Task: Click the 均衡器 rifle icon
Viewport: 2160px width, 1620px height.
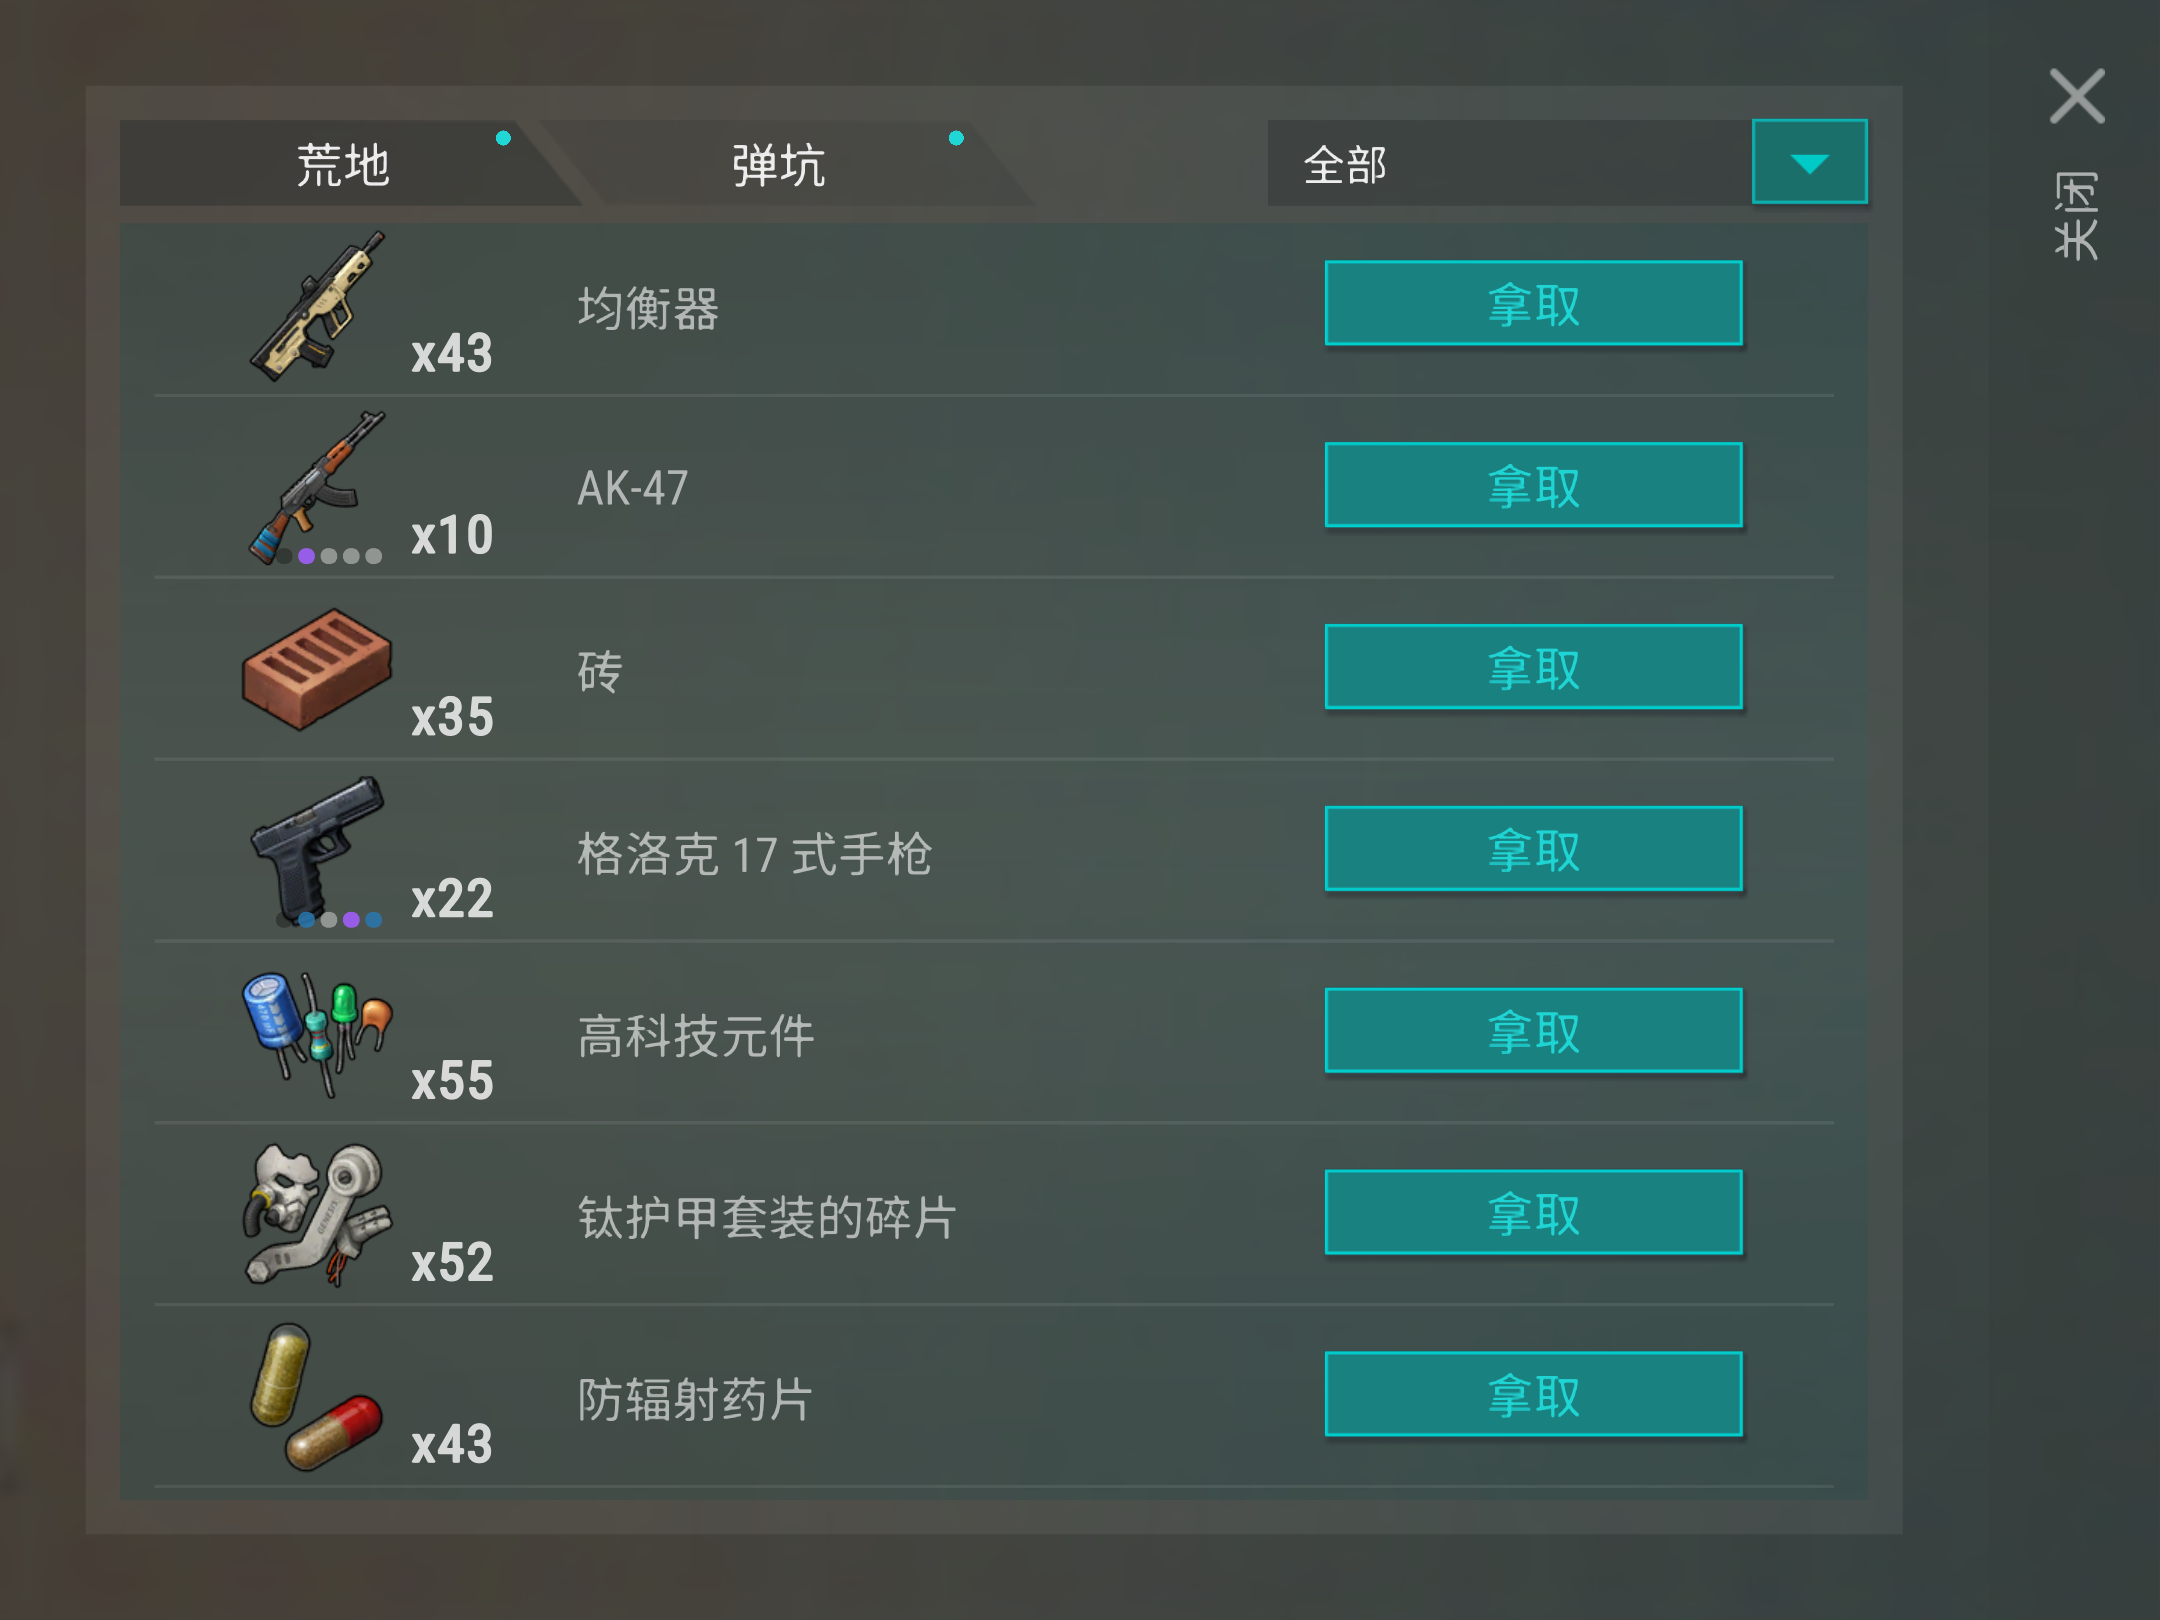Action: pyautogui.click(x=318, y=307)
